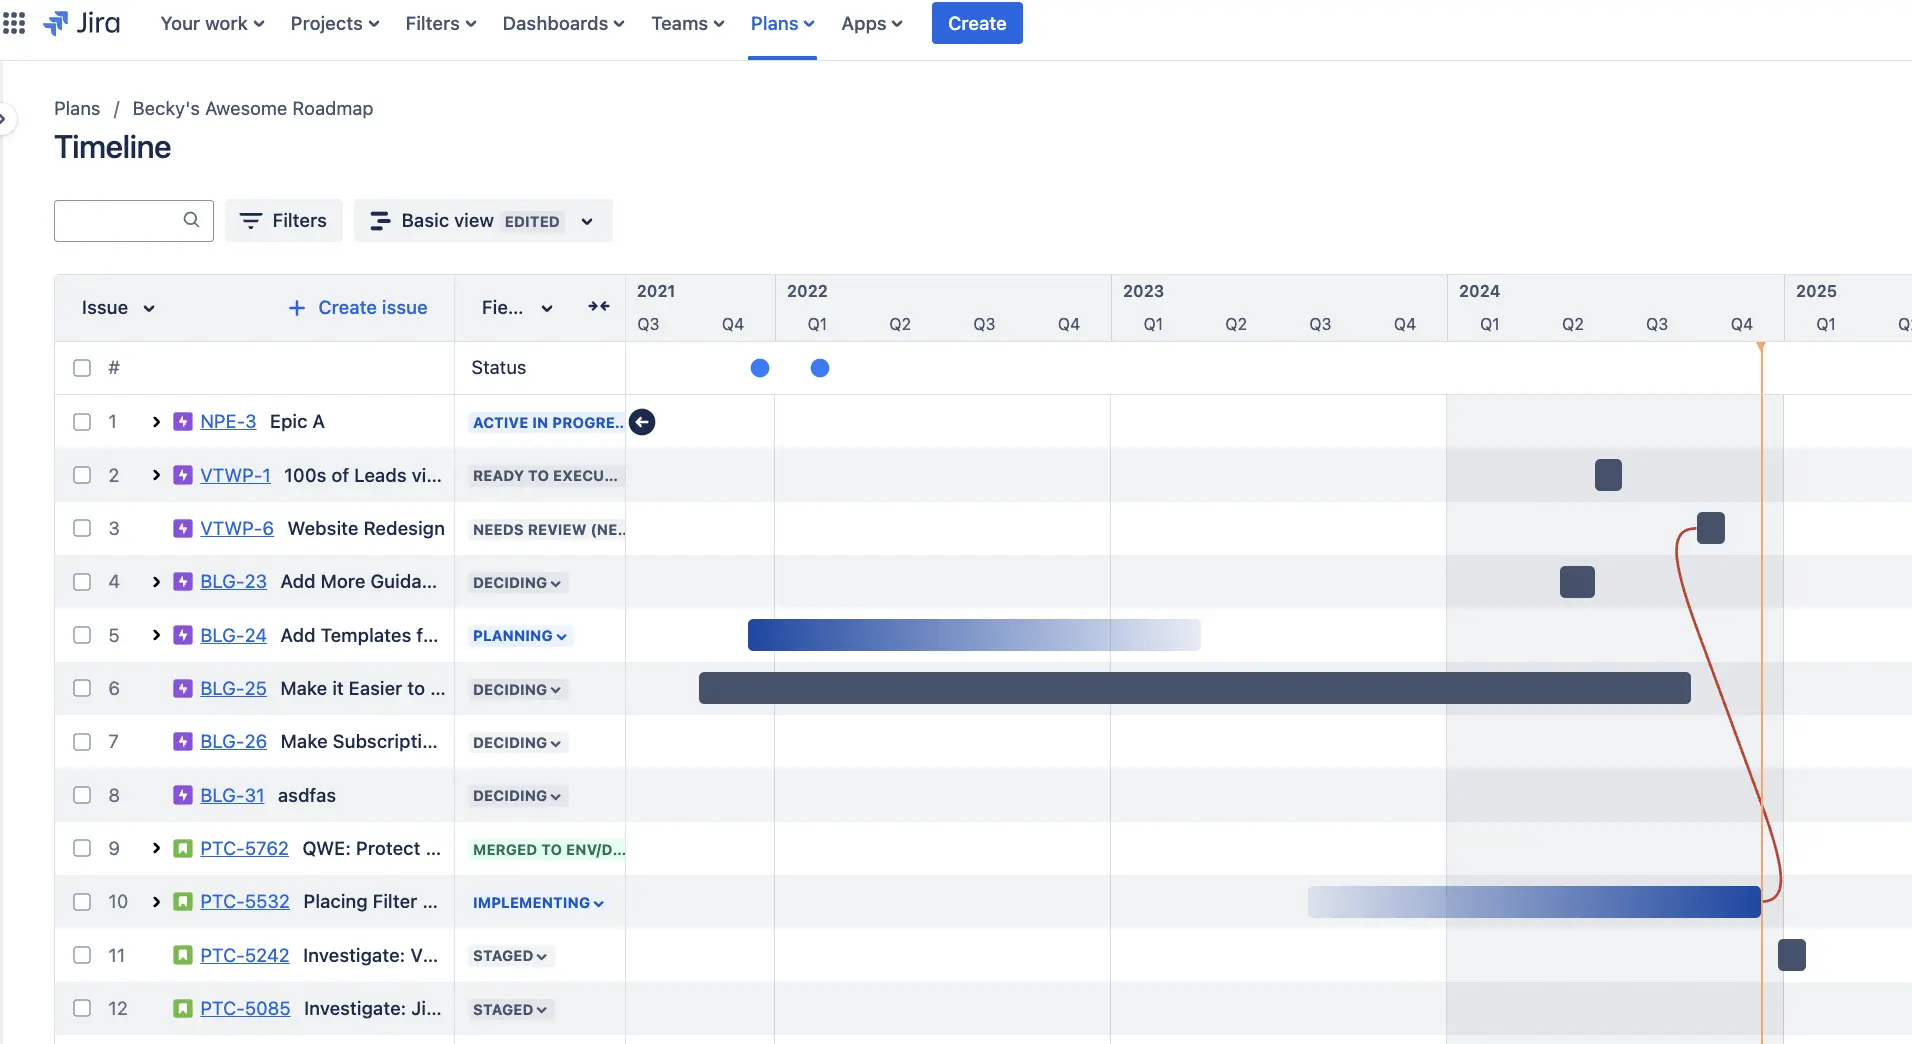1912x1044 pixels.
Task: Click the VTWP-6 schedule block on the timeline
Action: click(x=1711, y=528)
